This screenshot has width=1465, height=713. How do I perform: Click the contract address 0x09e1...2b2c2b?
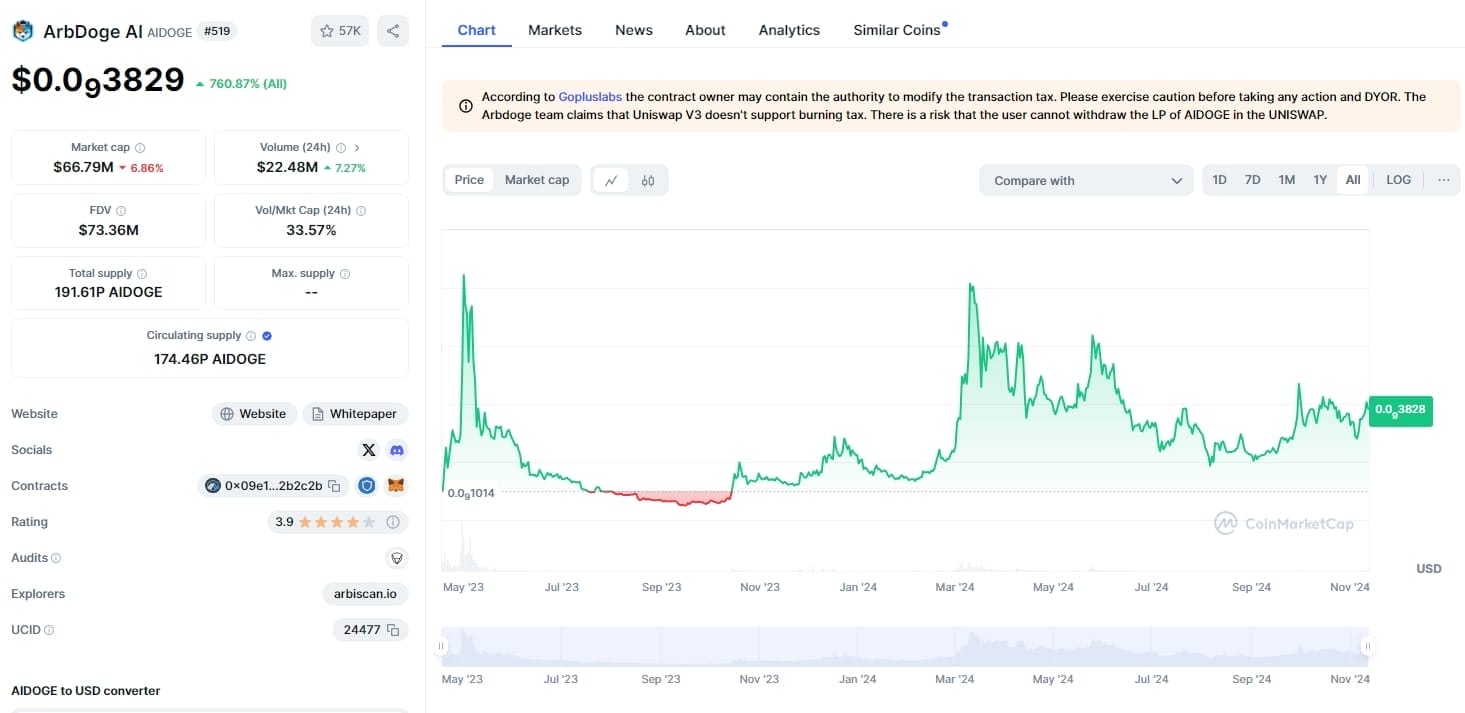pos(273,486)
